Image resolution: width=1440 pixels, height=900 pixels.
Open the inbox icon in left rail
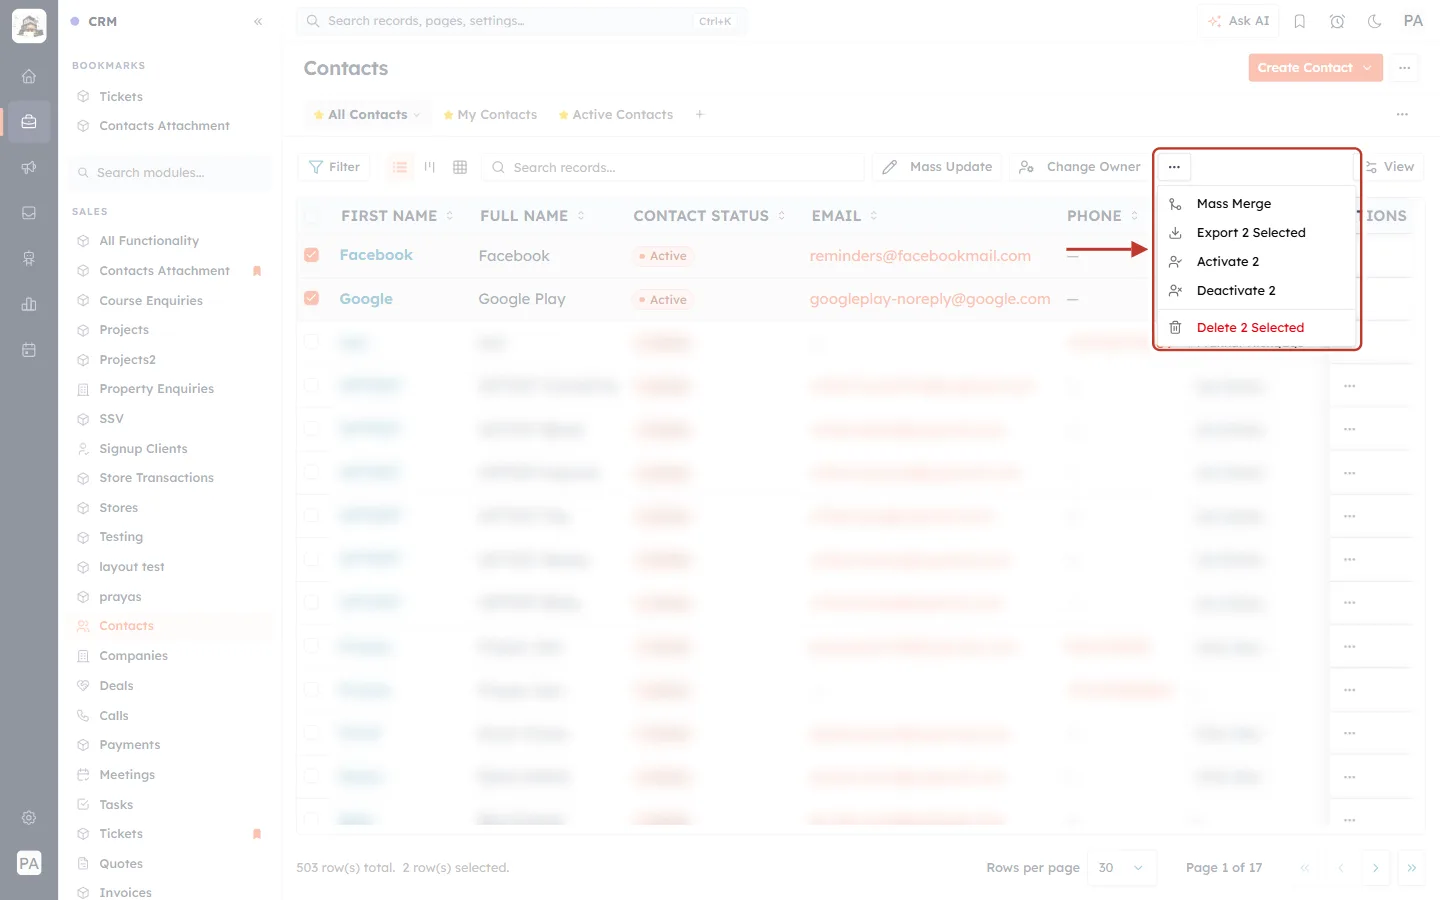[x=29, y=213]
